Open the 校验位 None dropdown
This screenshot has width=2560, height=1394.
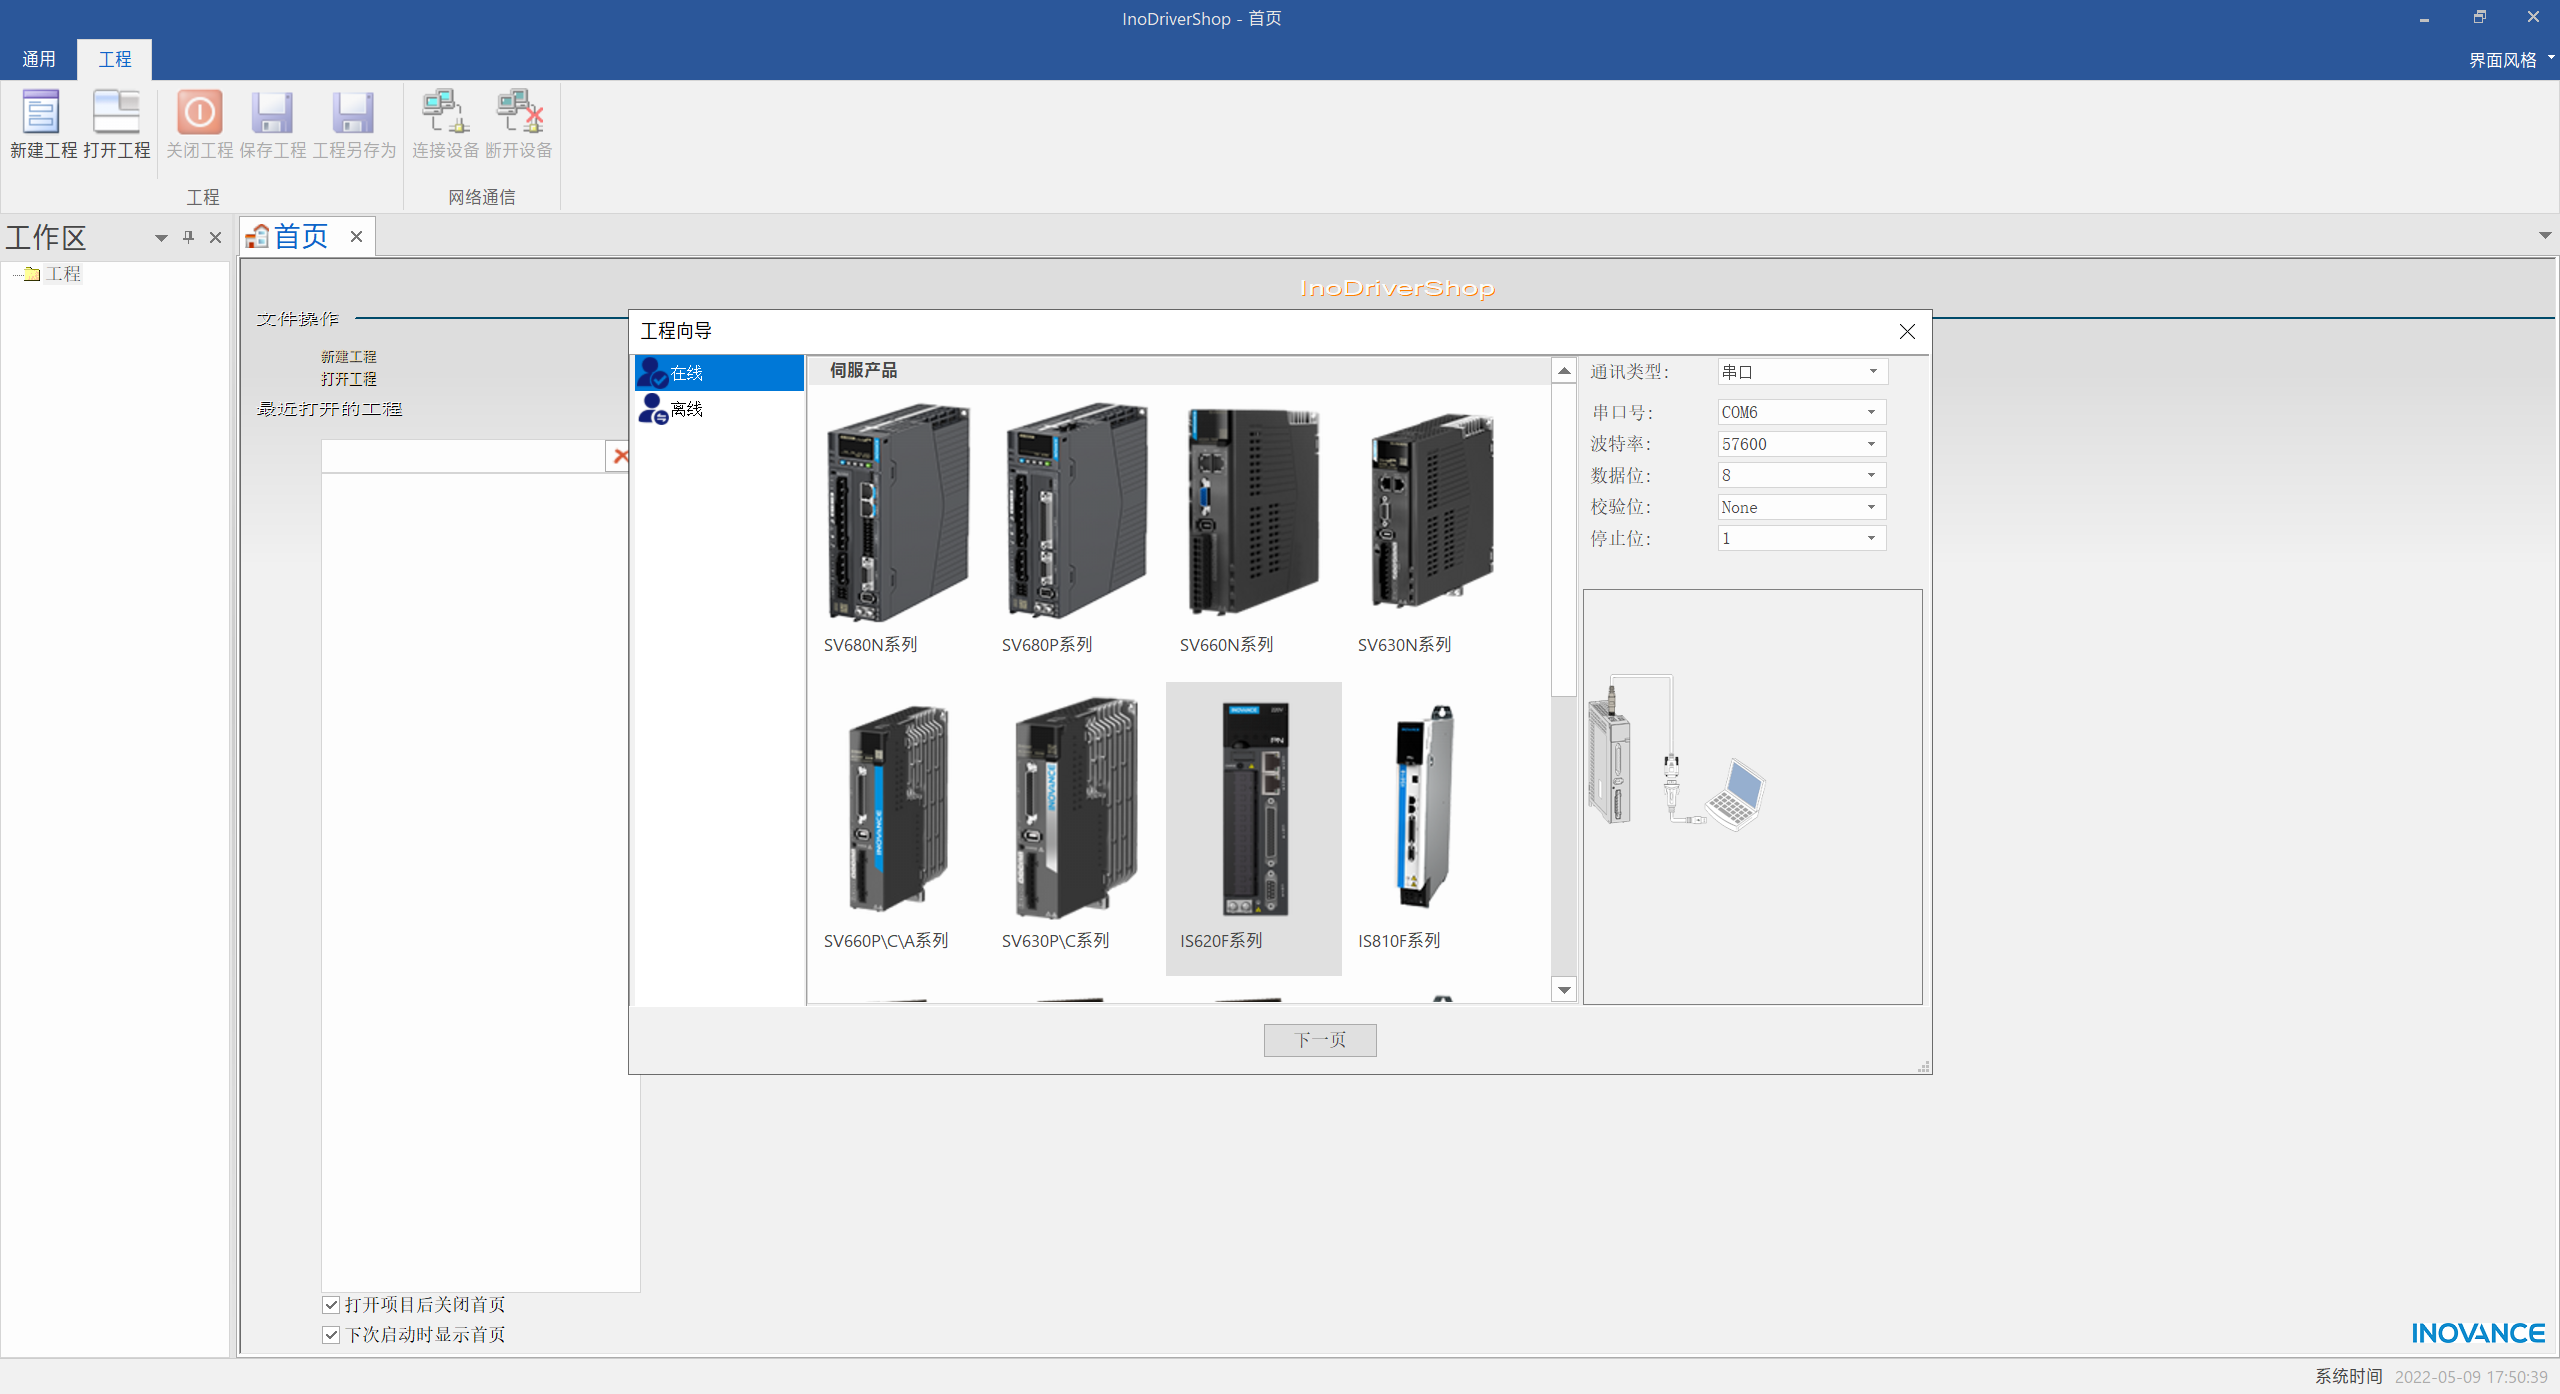pos(1871,507)
